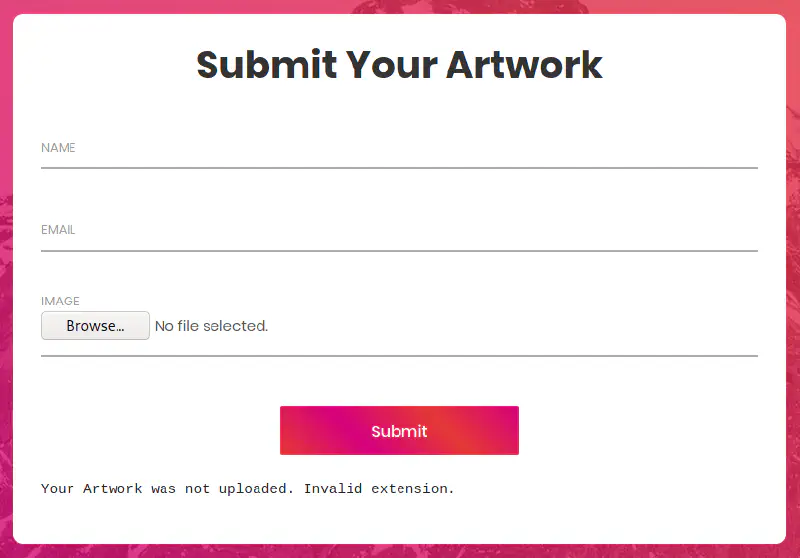
Task: Click the word 'Your' in the heading
Action: click(391, 65)
